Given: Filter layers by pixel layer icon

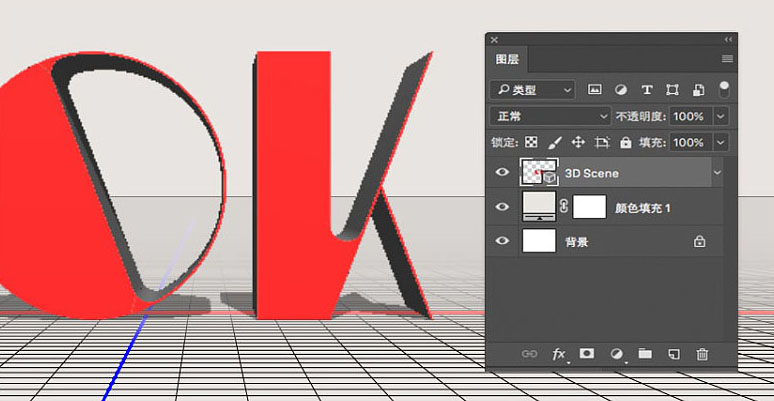Looking at the screenshot, I should pos(595,90).
